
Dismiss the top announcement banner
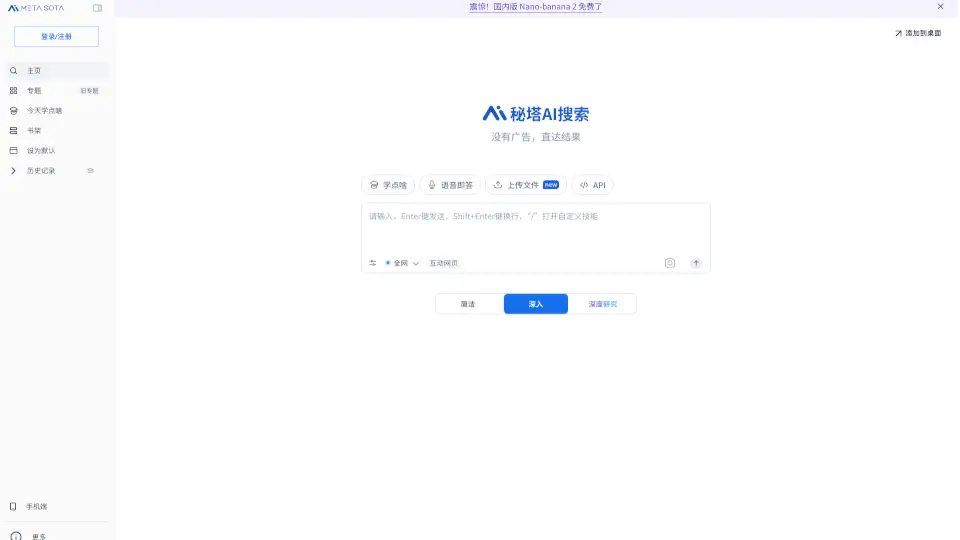click(940, 7)
